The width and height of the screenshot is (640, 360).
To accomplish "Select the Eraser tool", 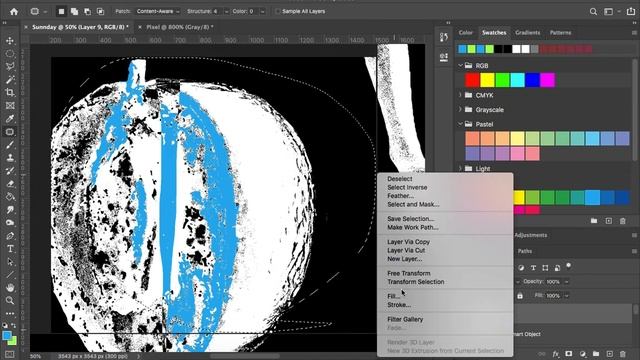I will (10, 184).
